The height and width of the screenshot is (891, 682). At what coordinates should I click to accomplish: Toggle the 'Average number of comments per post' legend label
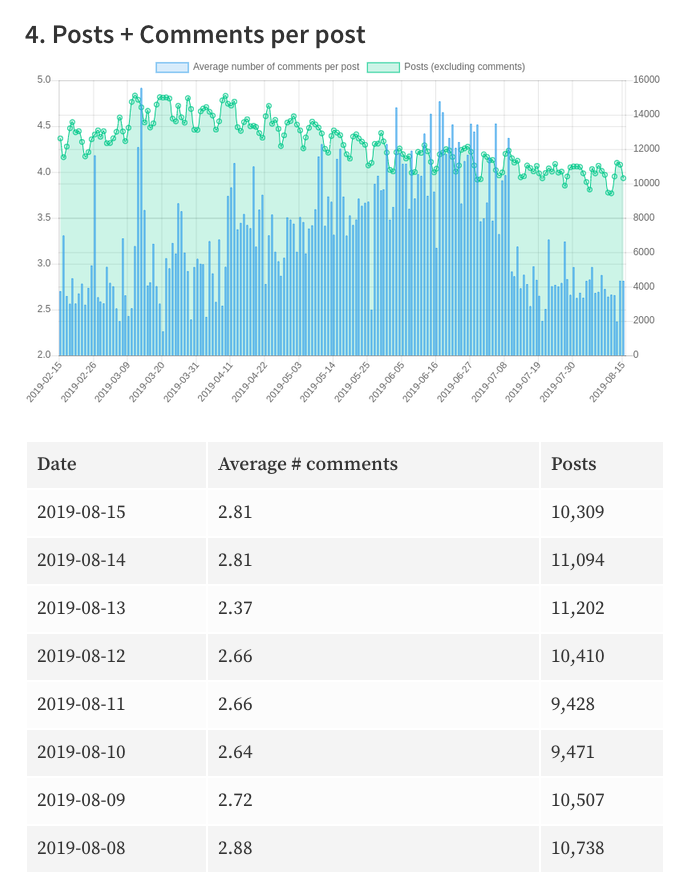pyautogui.click(x=275, y=67)
